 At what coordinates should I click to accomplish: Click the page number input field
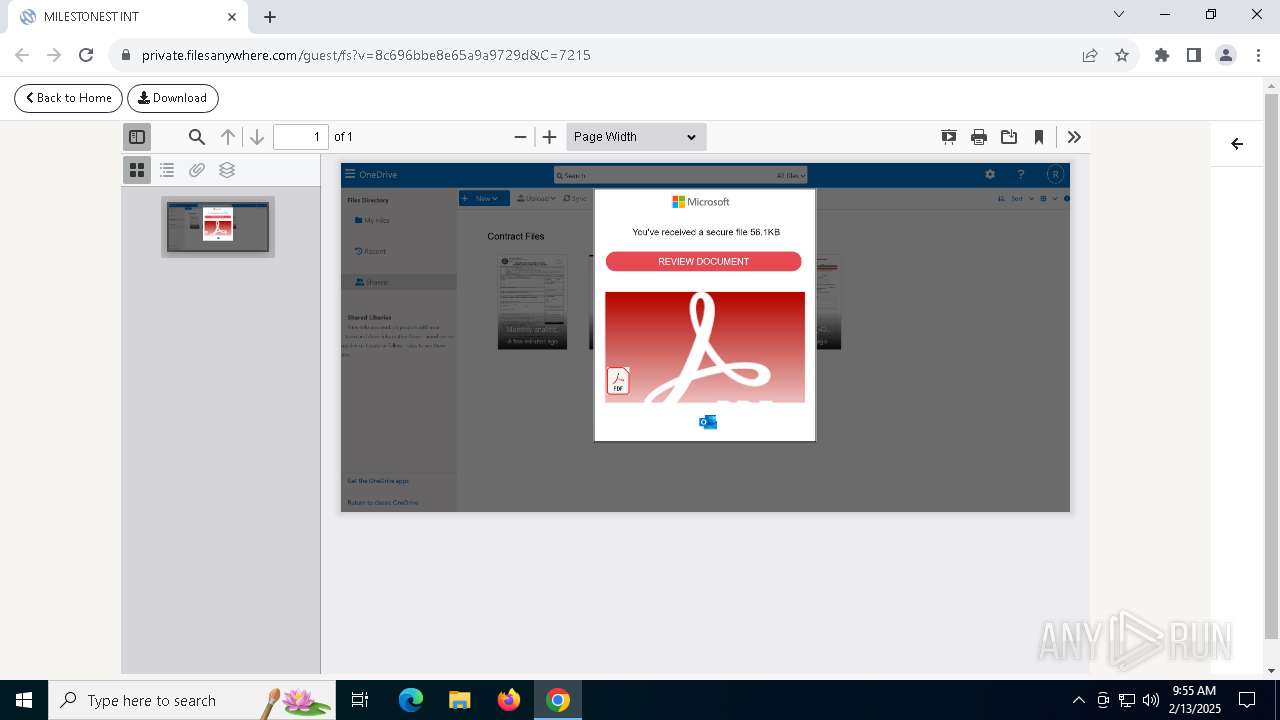coord(301,137)
